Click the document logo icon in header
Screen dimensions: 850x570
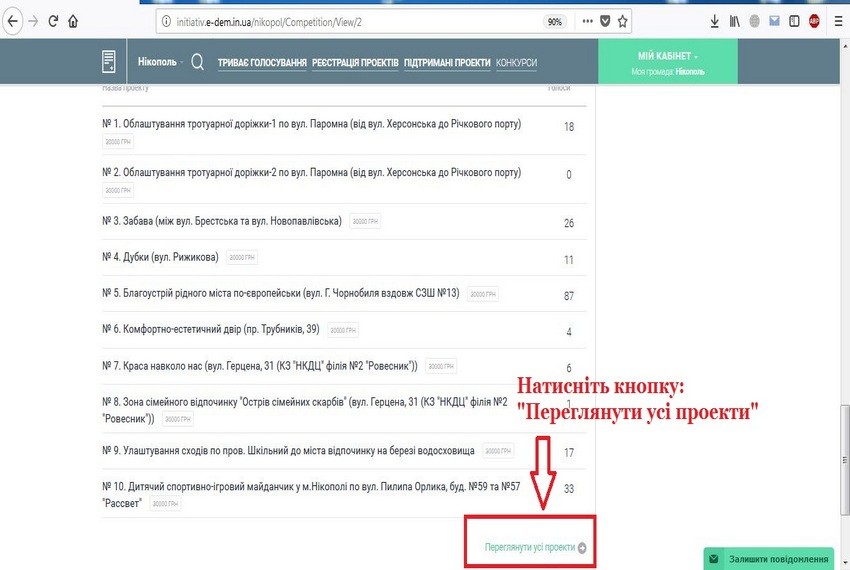click(x=109, y=61)
